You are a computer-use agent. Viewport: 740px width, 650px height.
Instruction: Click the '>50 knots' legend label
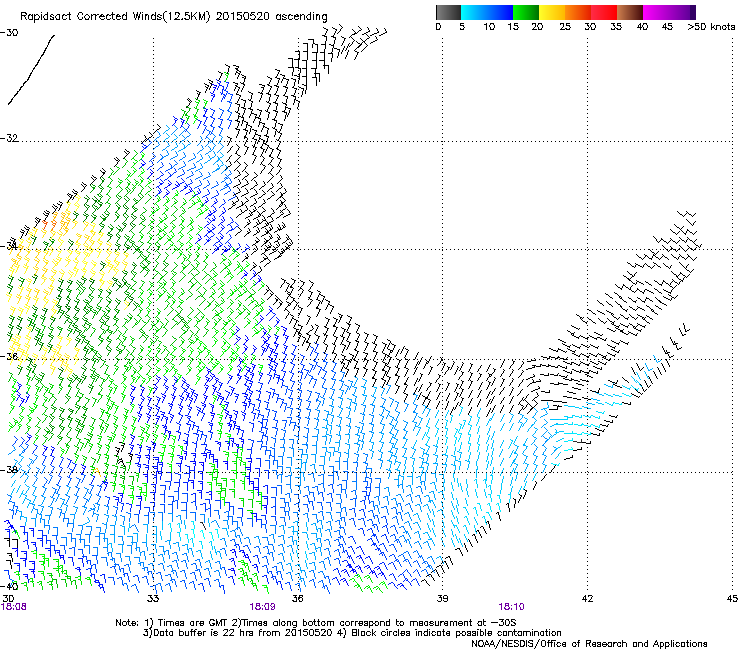coord(711,27)
